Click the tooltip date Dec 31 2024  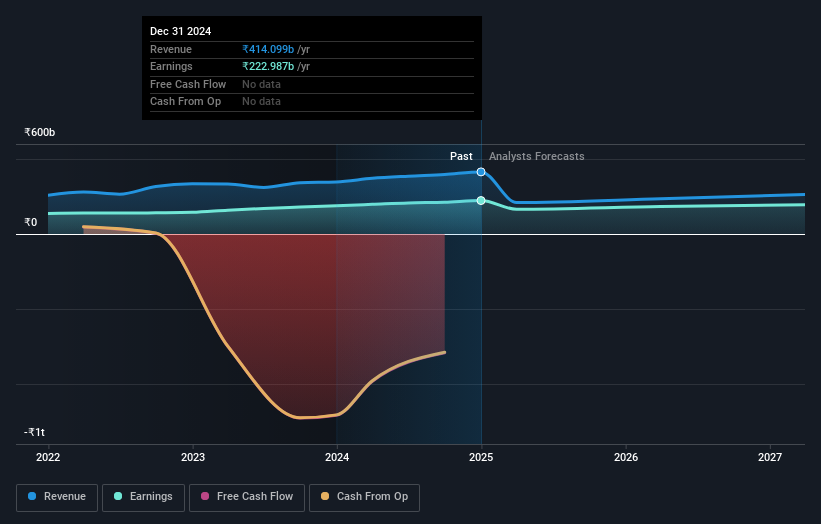click(x=181, y=31)
